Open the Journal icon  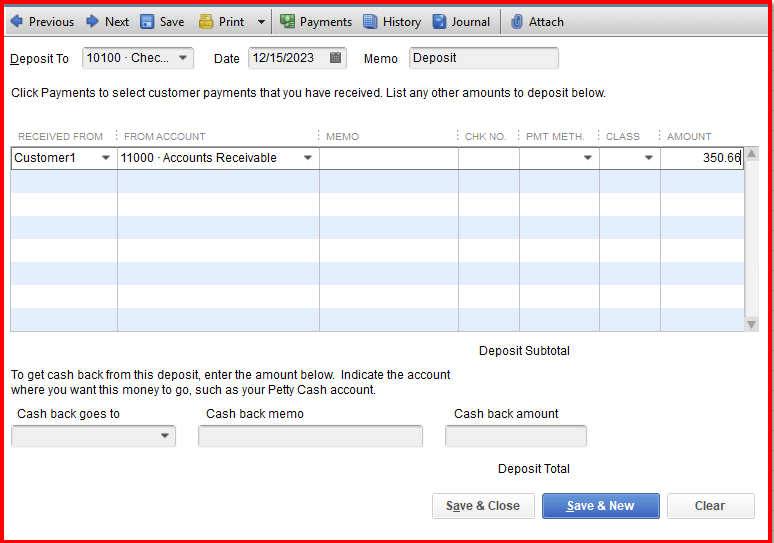(x=439, y=22)
